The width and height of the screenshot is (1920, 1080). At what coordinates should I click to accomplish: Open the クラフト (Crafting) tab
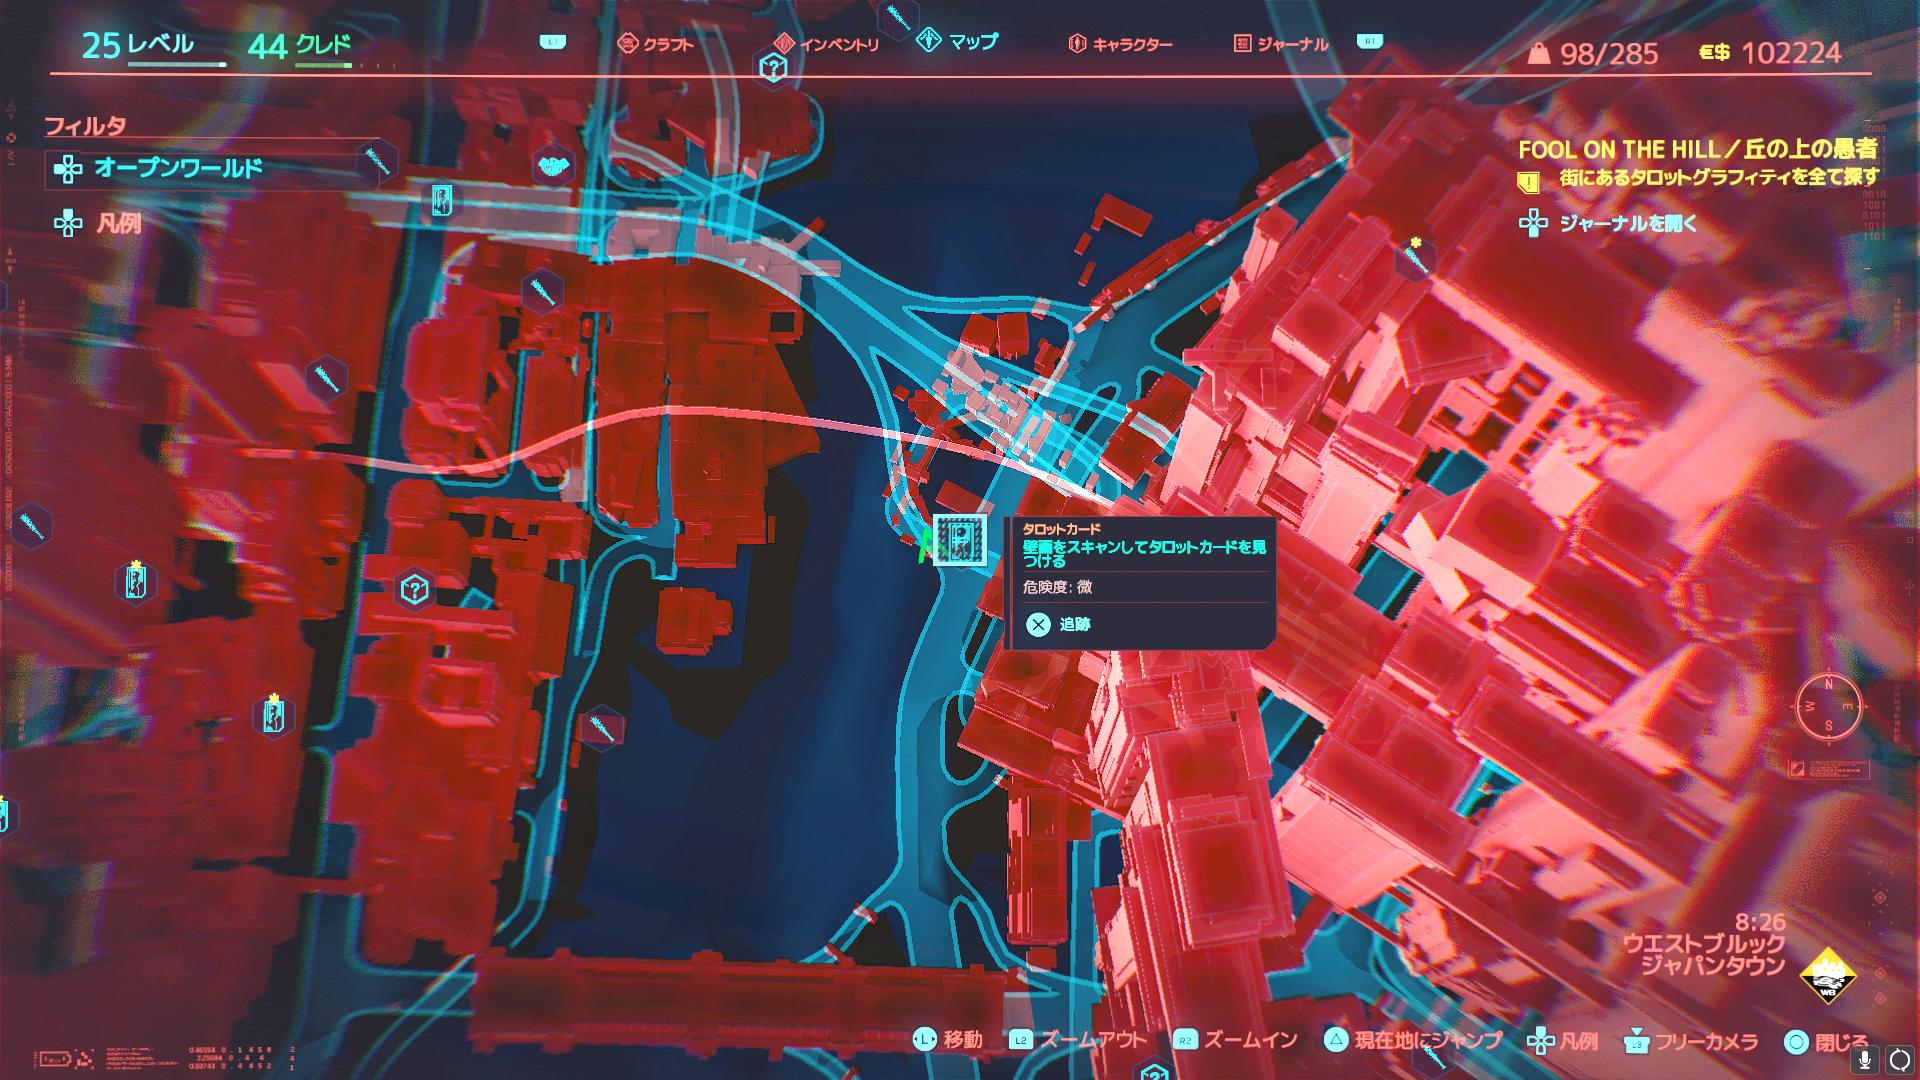[x=656, y=44]
